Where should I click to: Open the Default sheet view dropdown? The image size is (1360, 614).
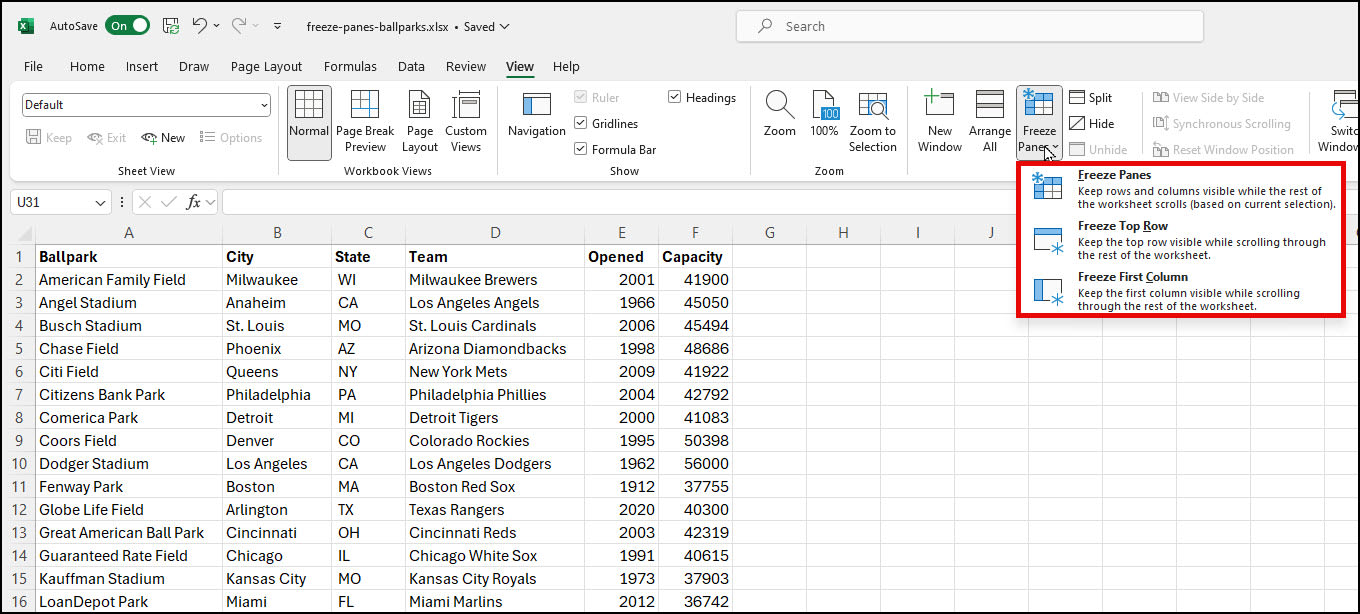coord(265,104)
